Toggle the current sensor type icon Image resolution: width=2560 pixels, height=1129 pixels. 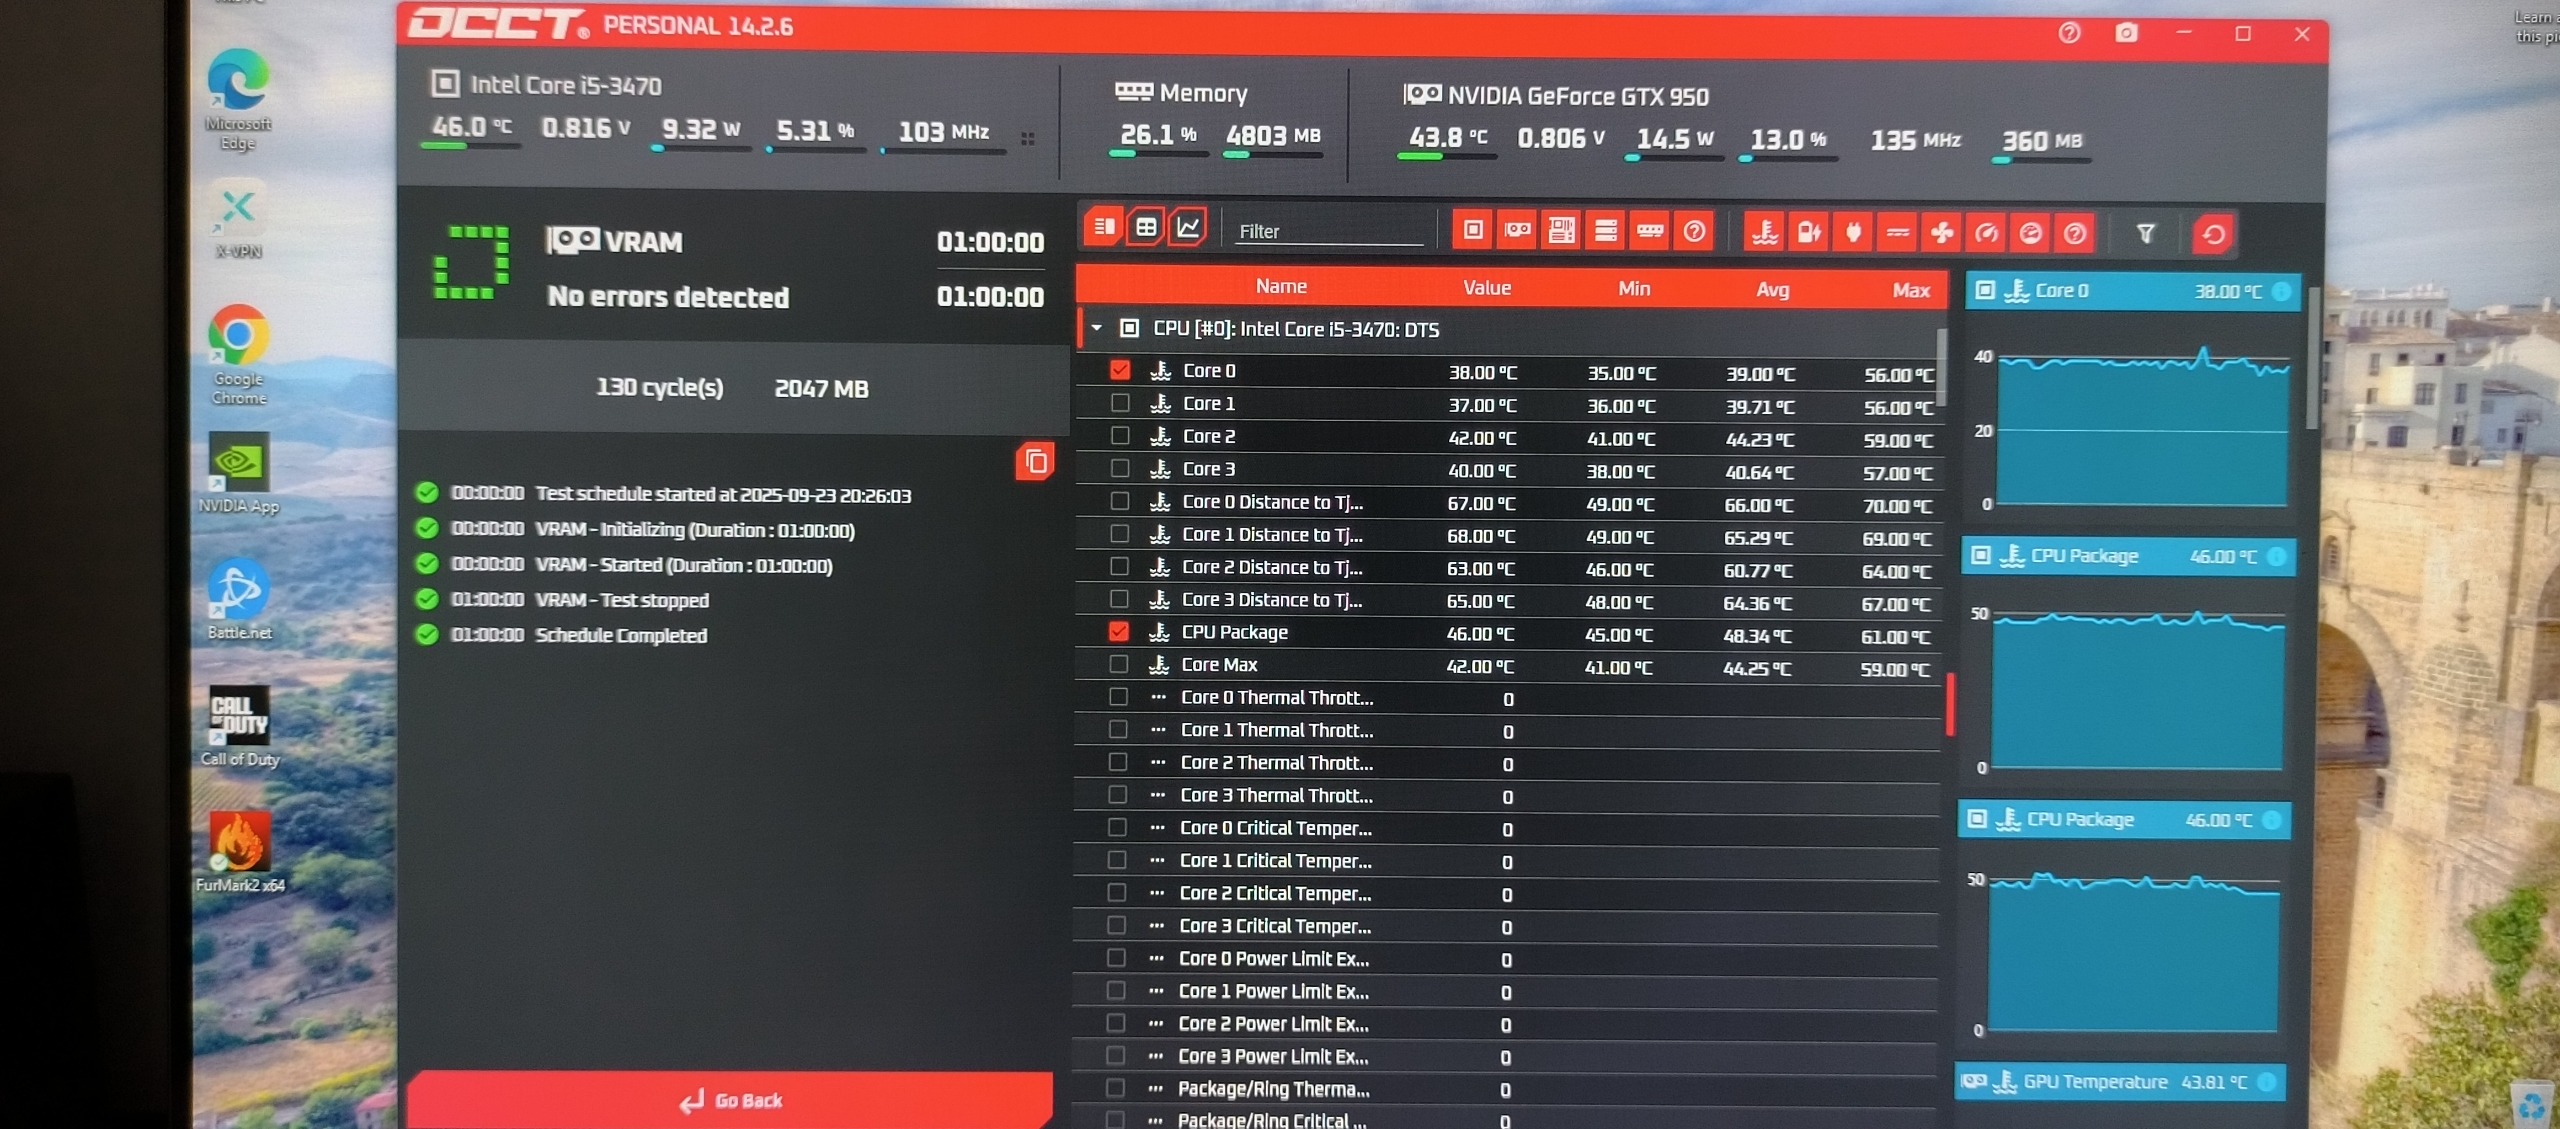coord(1897,233)
